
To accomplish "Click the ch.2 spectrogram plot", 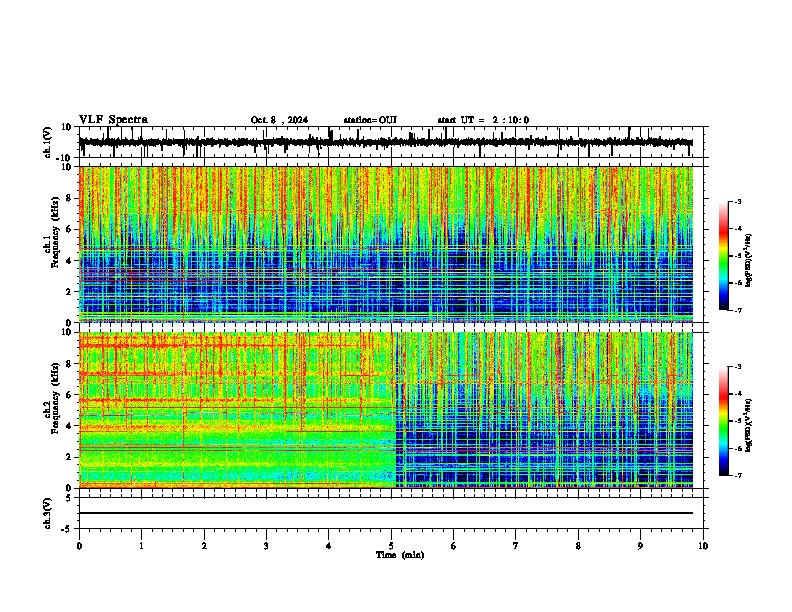I will pyautogui.click(x=386, y=410).
